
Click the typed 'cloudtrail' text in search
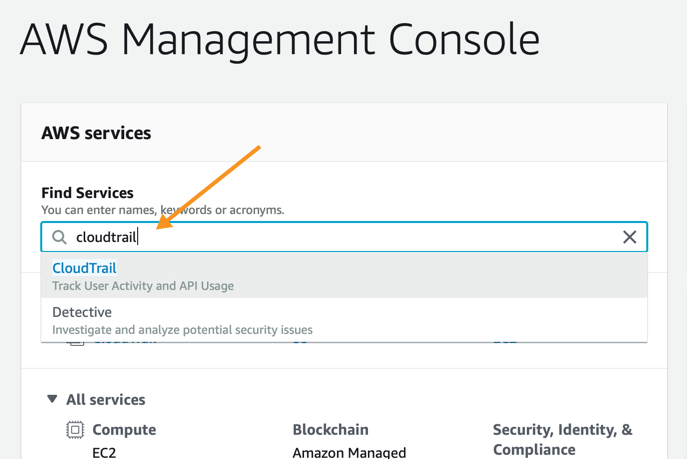point(106,237)
